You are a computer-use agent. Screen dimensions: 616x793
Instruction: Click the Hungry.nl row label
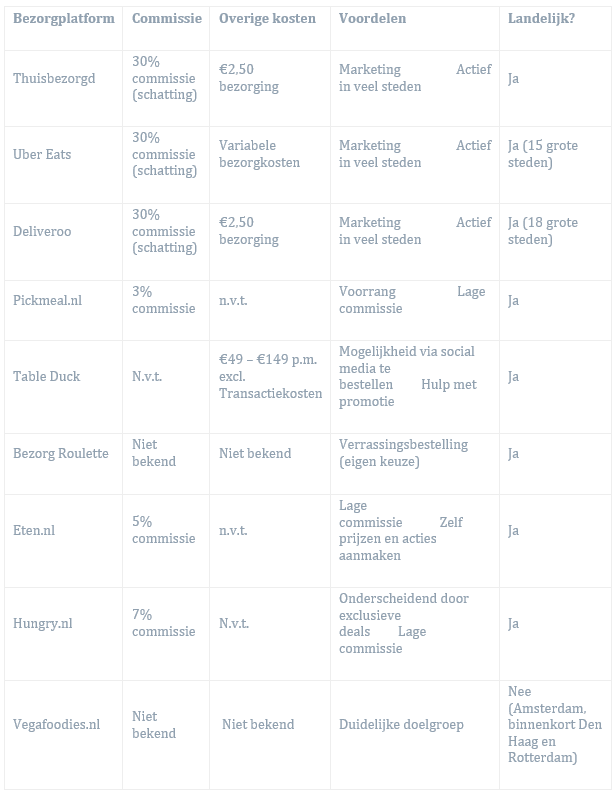click(x=43, y=624)
